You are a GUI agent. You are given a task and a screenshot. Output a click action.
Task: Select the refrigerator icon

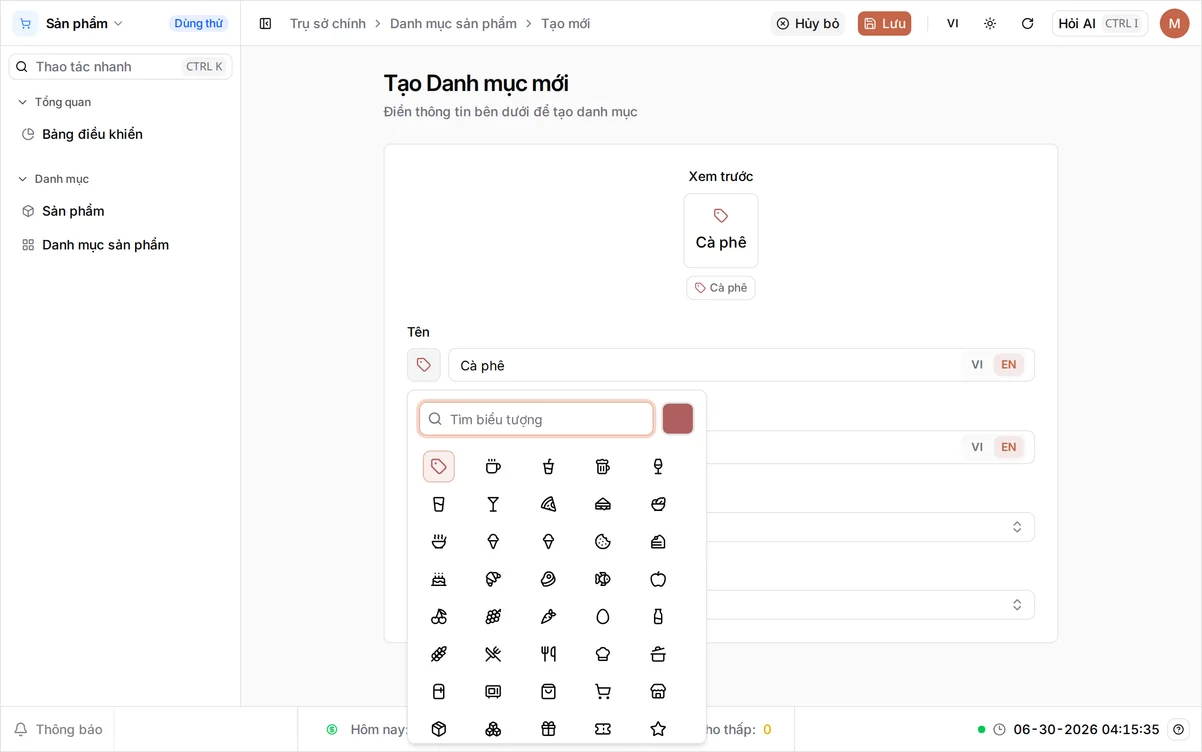point(439,691)
